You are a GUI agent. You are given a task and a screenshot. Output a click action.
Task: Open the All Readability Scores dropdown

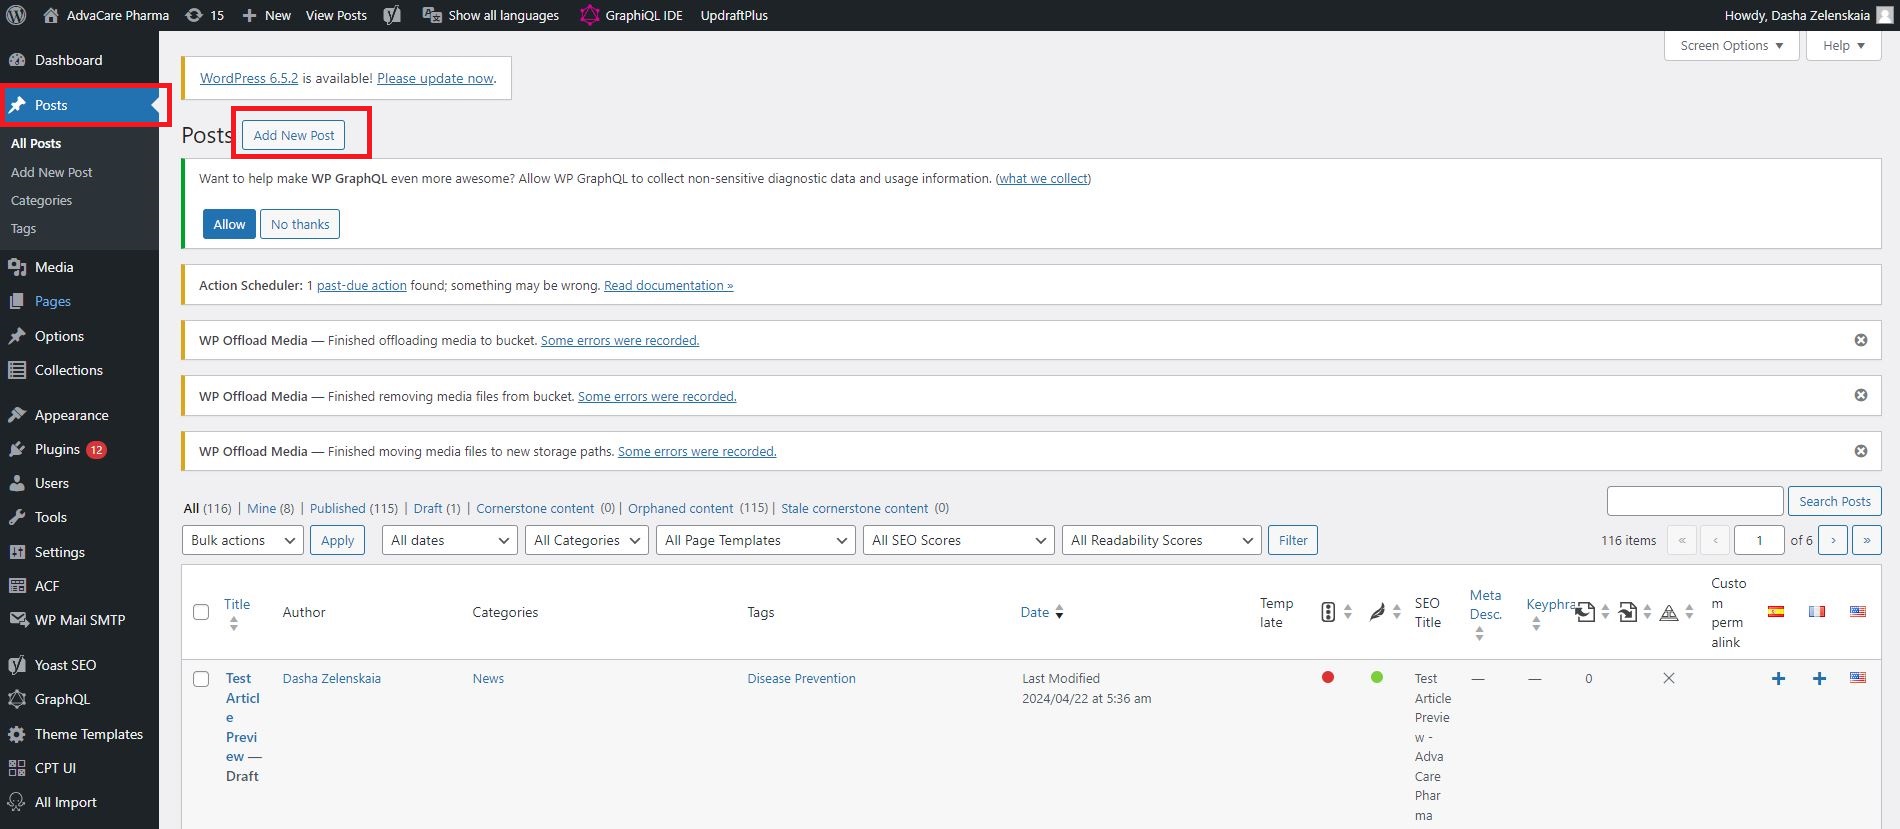(1161, 540)
